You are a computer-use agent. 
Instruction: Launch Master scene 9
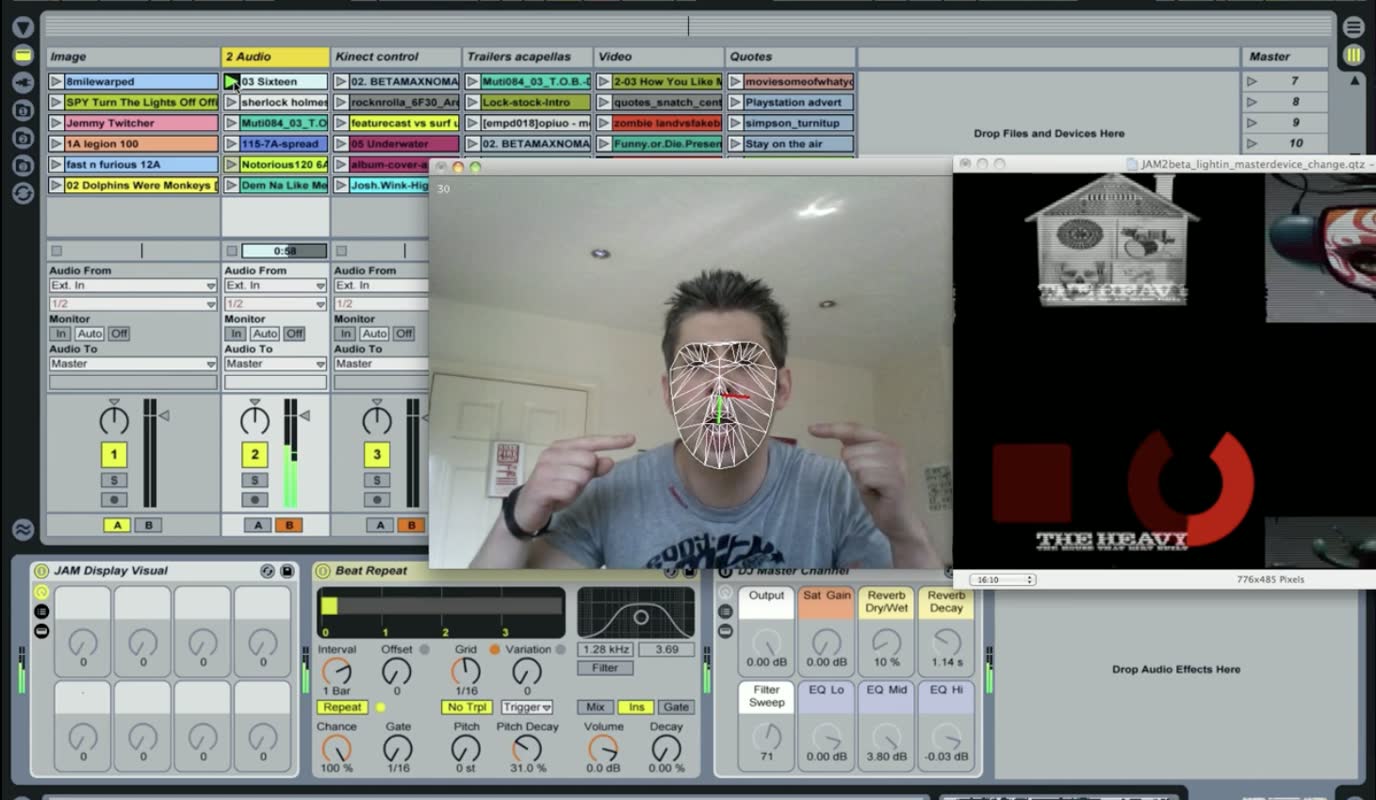(x=1251, y=123)
